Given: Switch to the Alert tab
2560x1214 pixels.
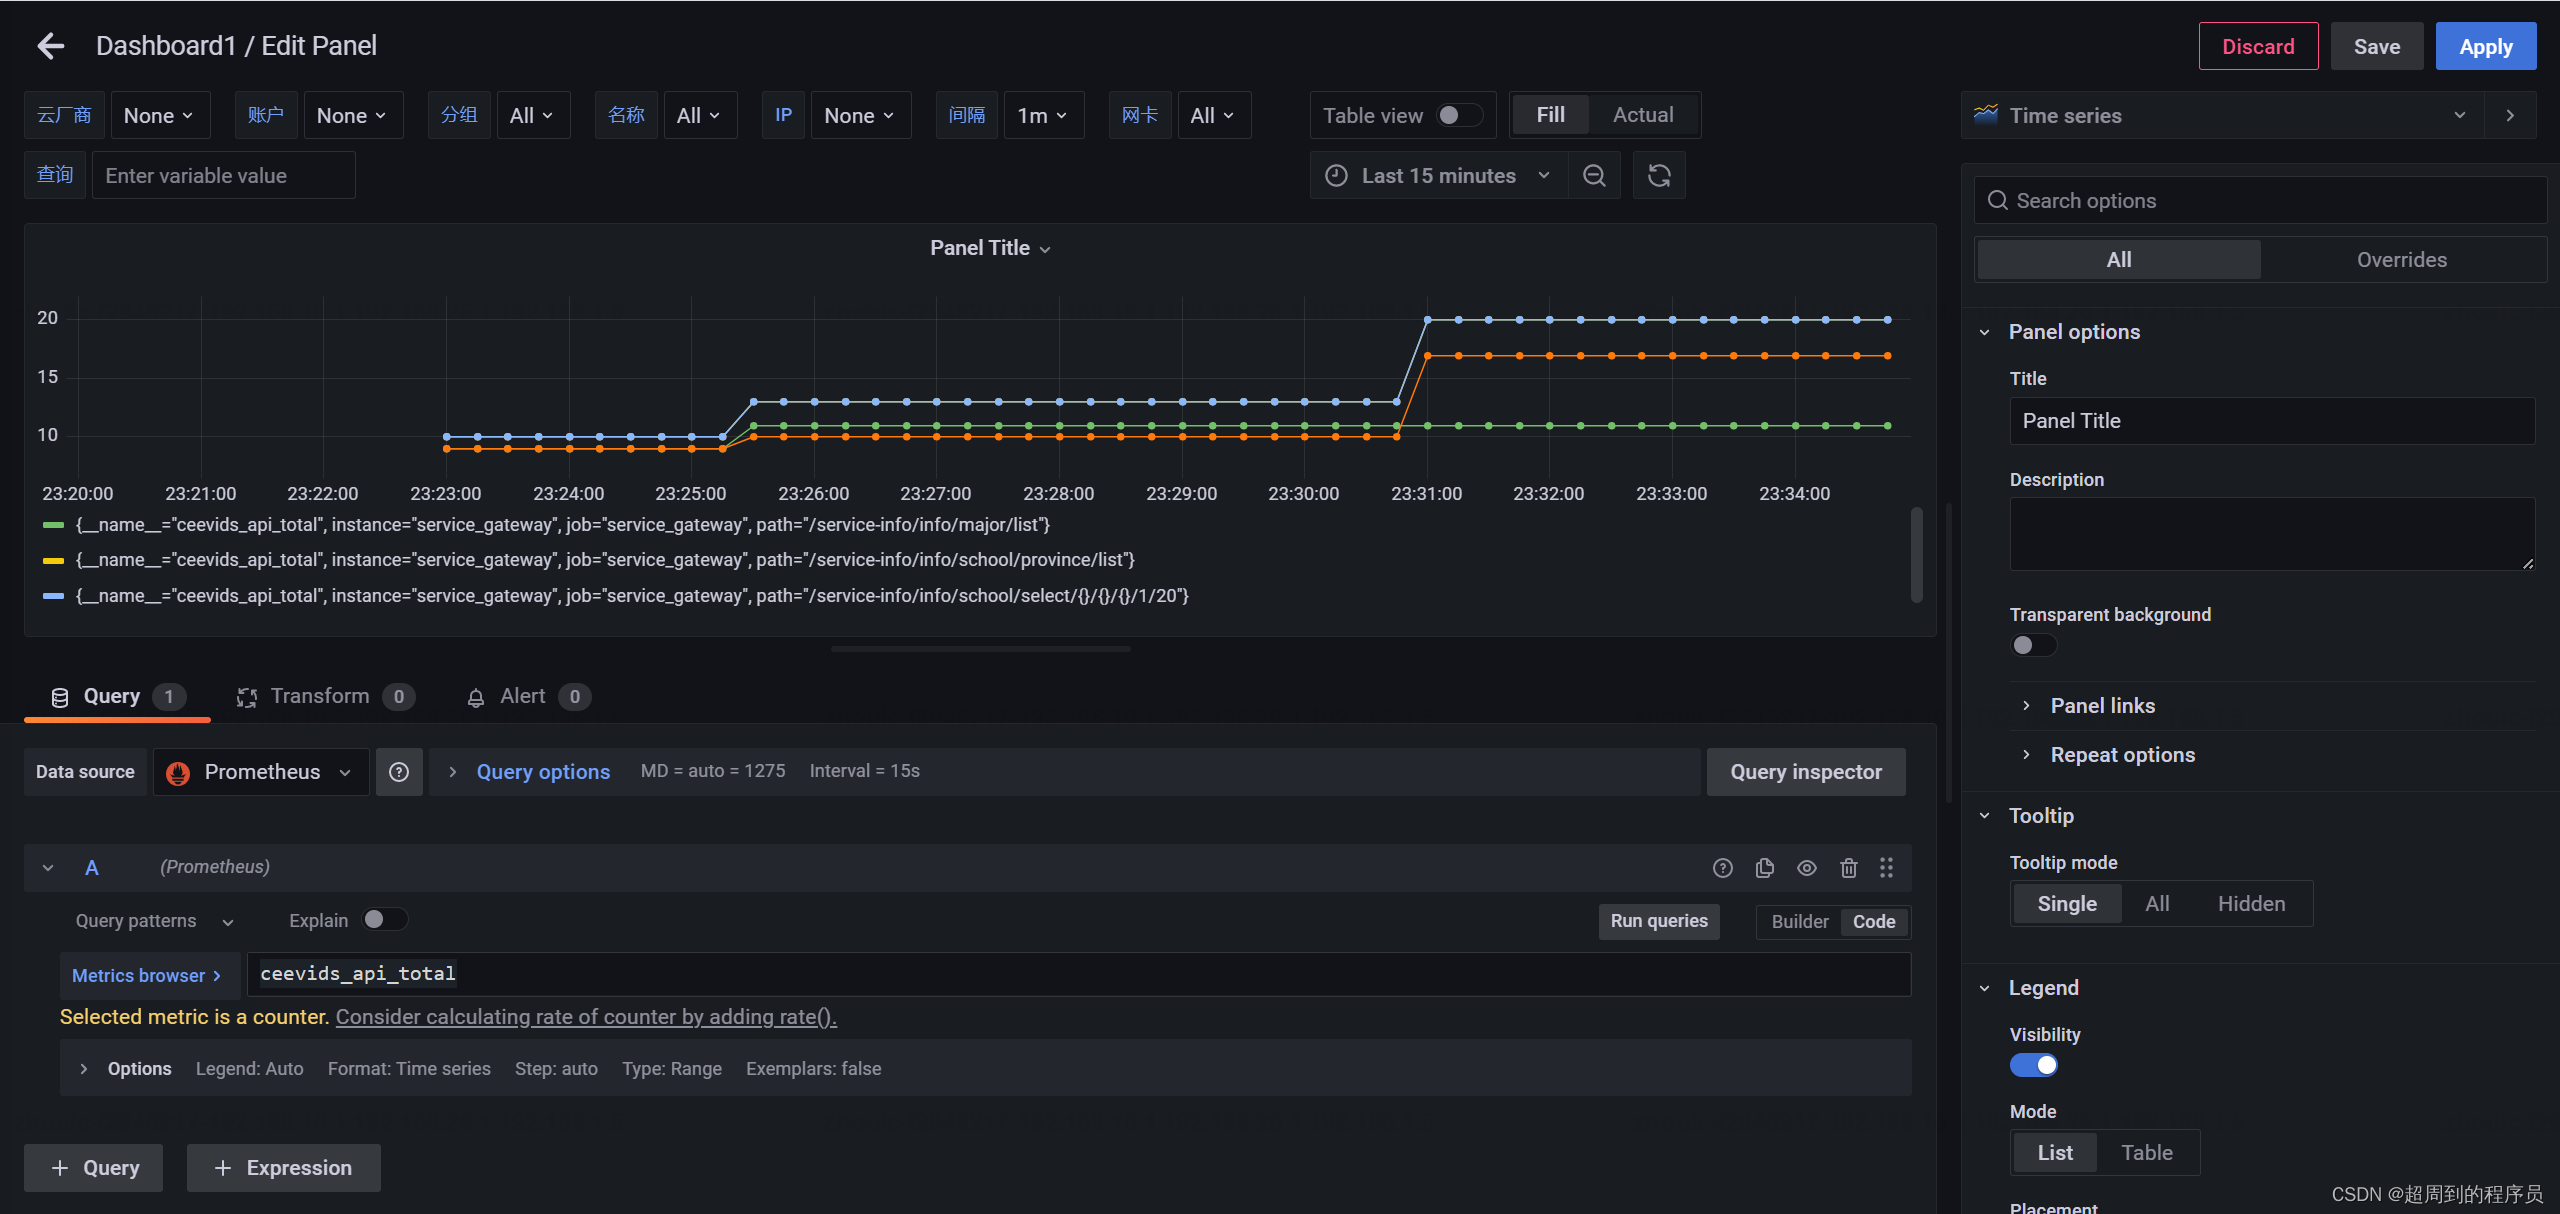Looking at the screenshot, I should coord(528,697).
